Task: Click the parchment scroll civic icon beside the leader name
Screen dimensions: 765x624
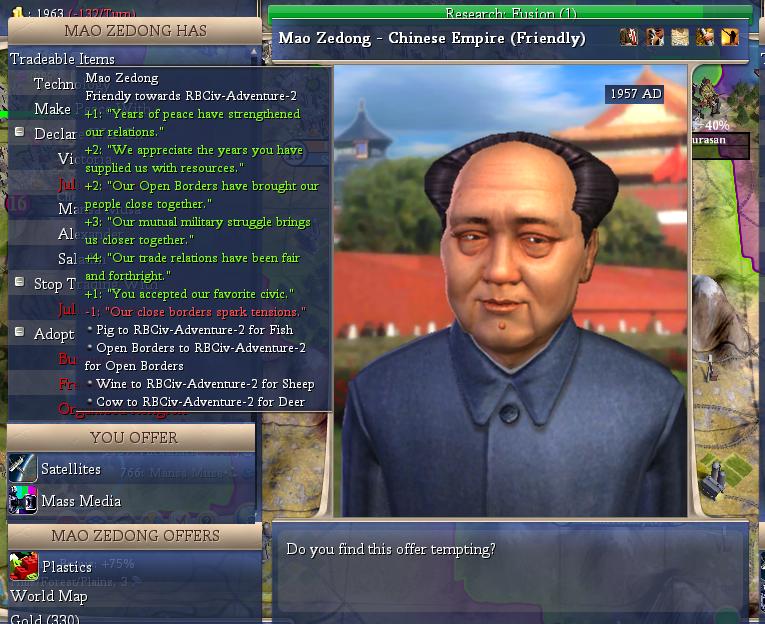Action: (x=679, y=37)
